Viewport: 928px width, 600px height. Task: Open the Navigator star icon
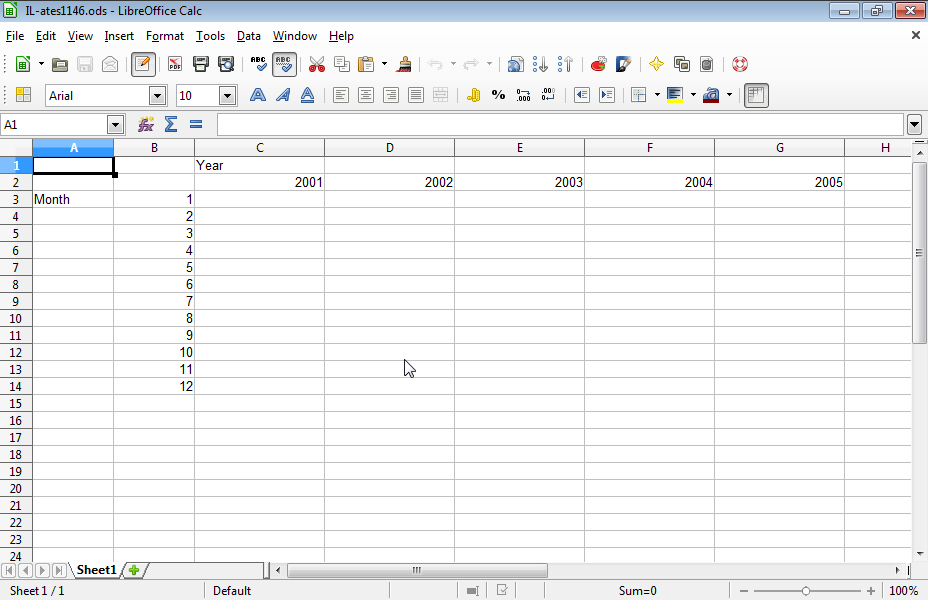tap(656, 64)
